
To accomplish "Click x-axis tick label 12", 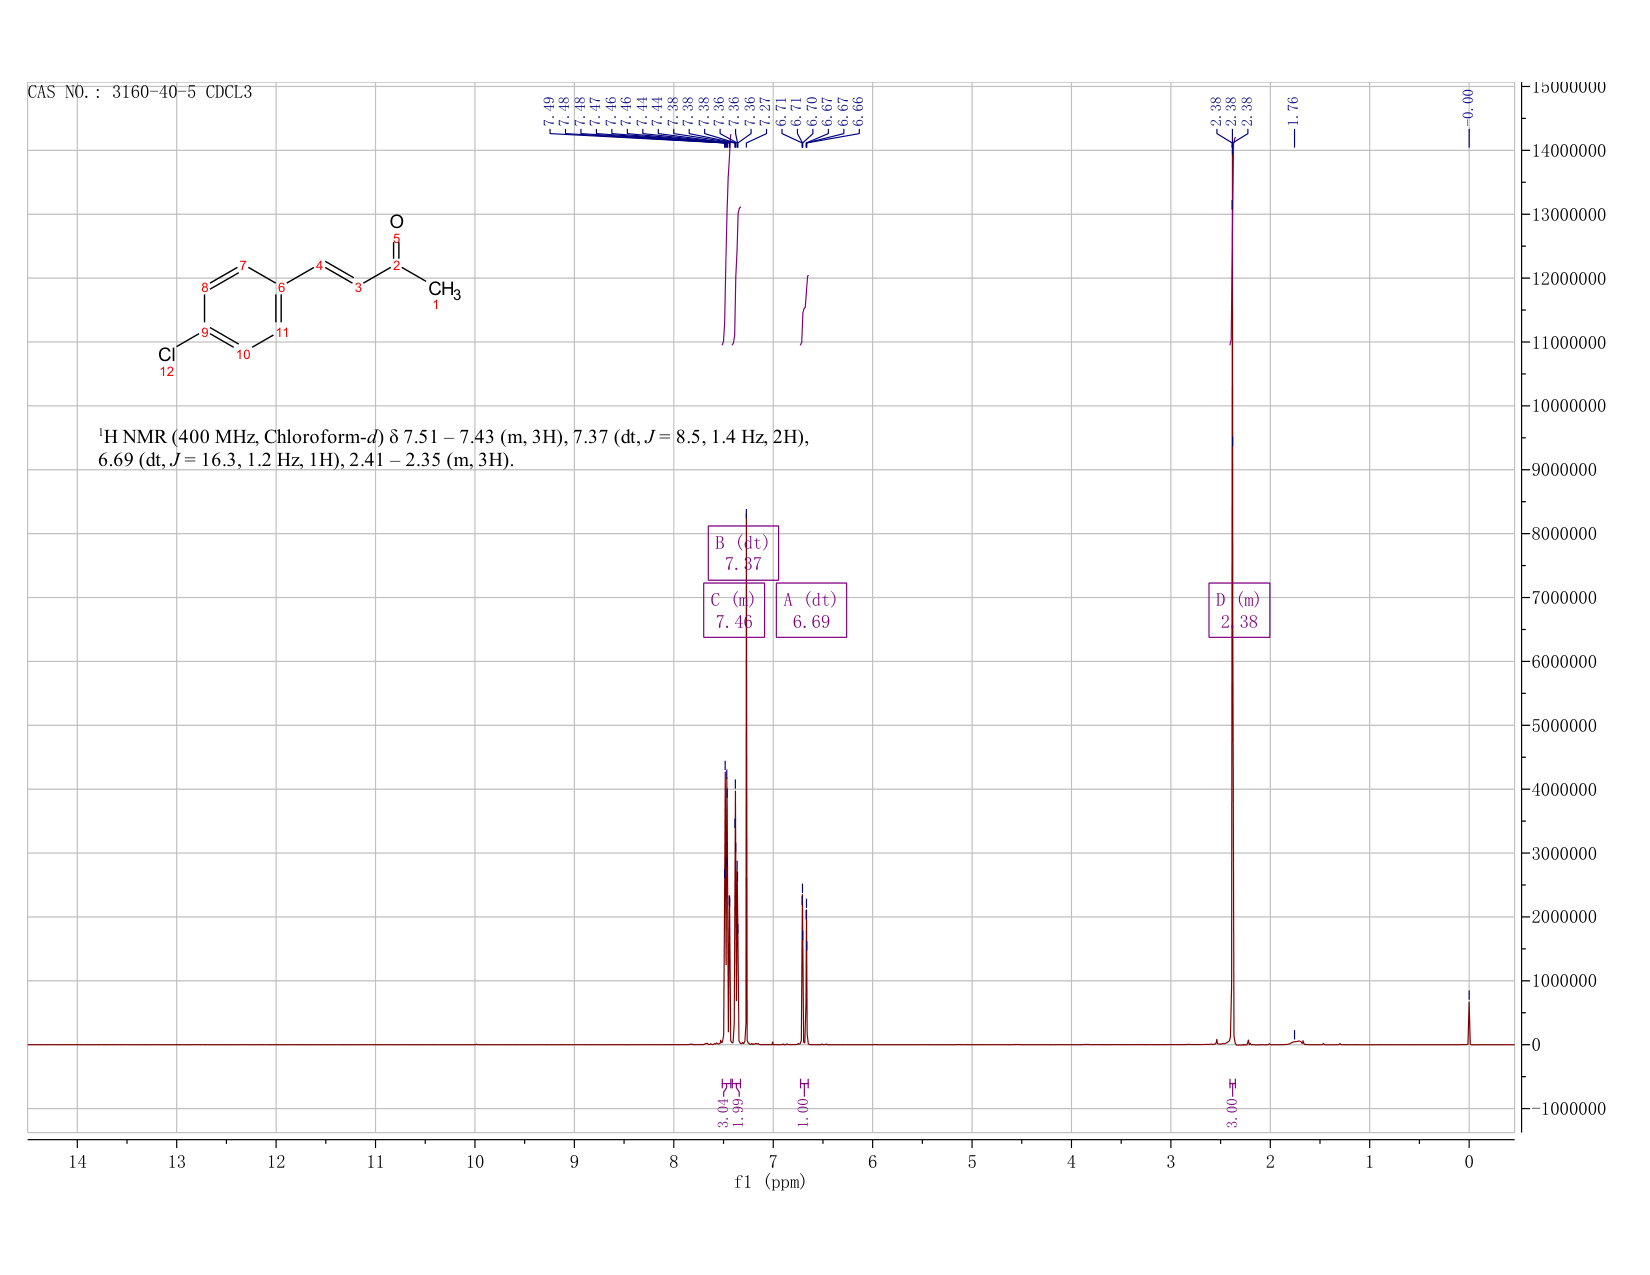I will coord(276,1161).
